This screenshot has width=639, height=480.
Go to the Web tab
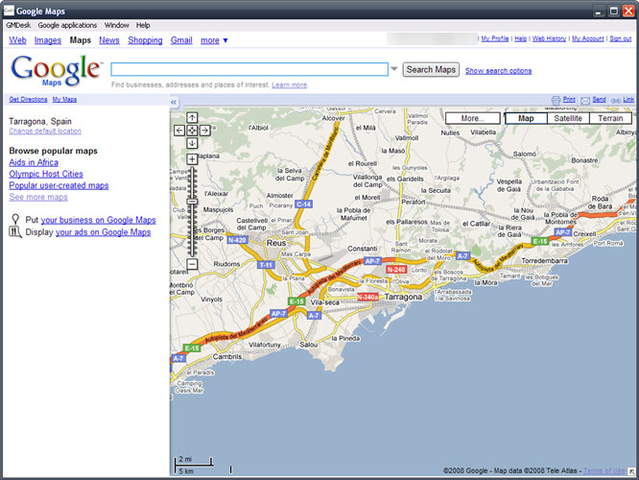pos(18,40)
